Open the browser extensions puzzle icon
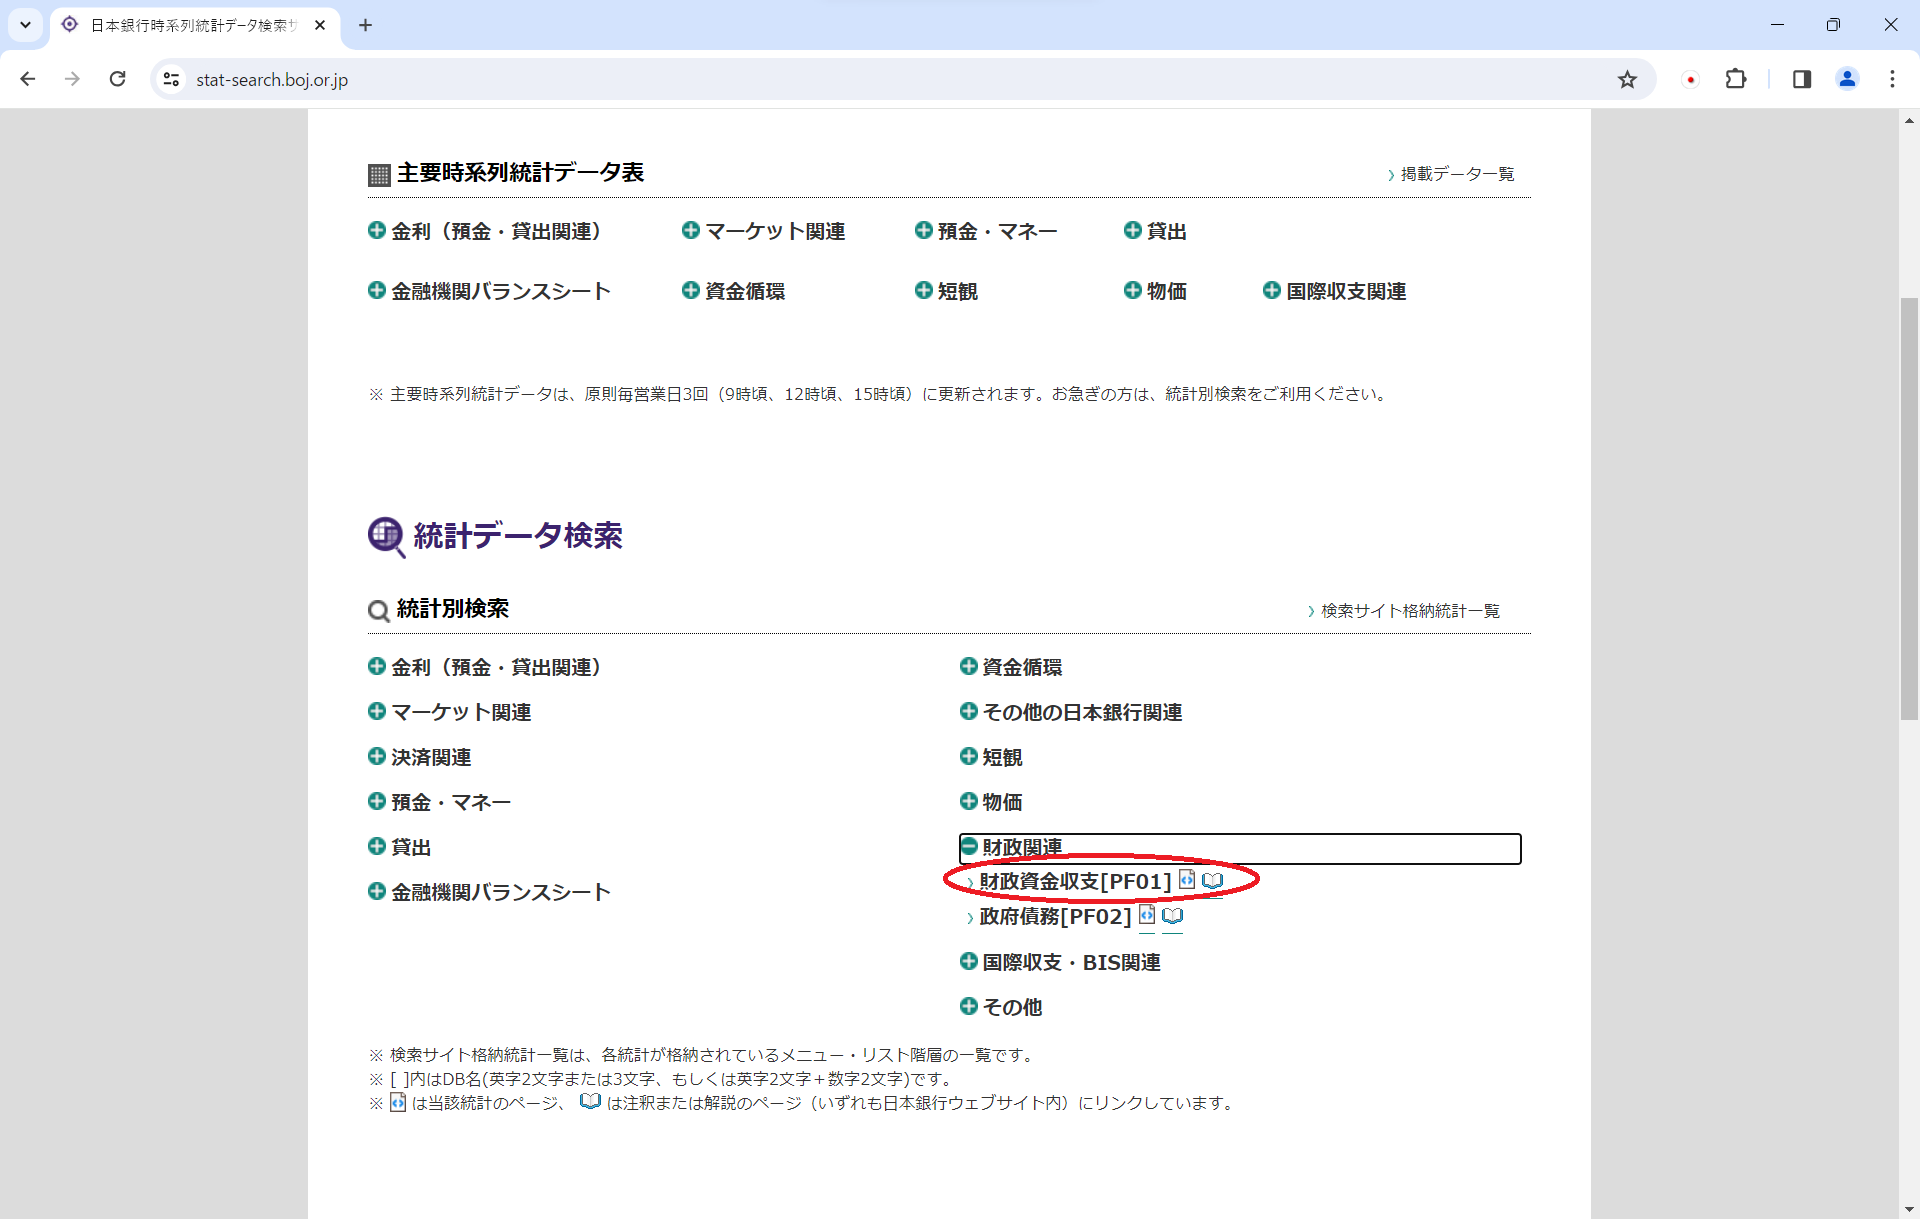 click(x=1736, y=80)
